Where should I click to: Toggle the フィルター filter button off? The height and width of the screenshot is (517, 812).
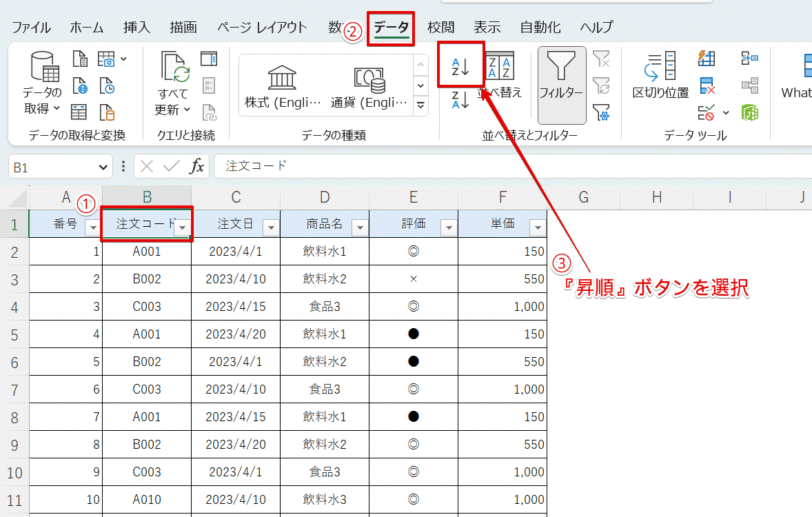click(561, 85)
